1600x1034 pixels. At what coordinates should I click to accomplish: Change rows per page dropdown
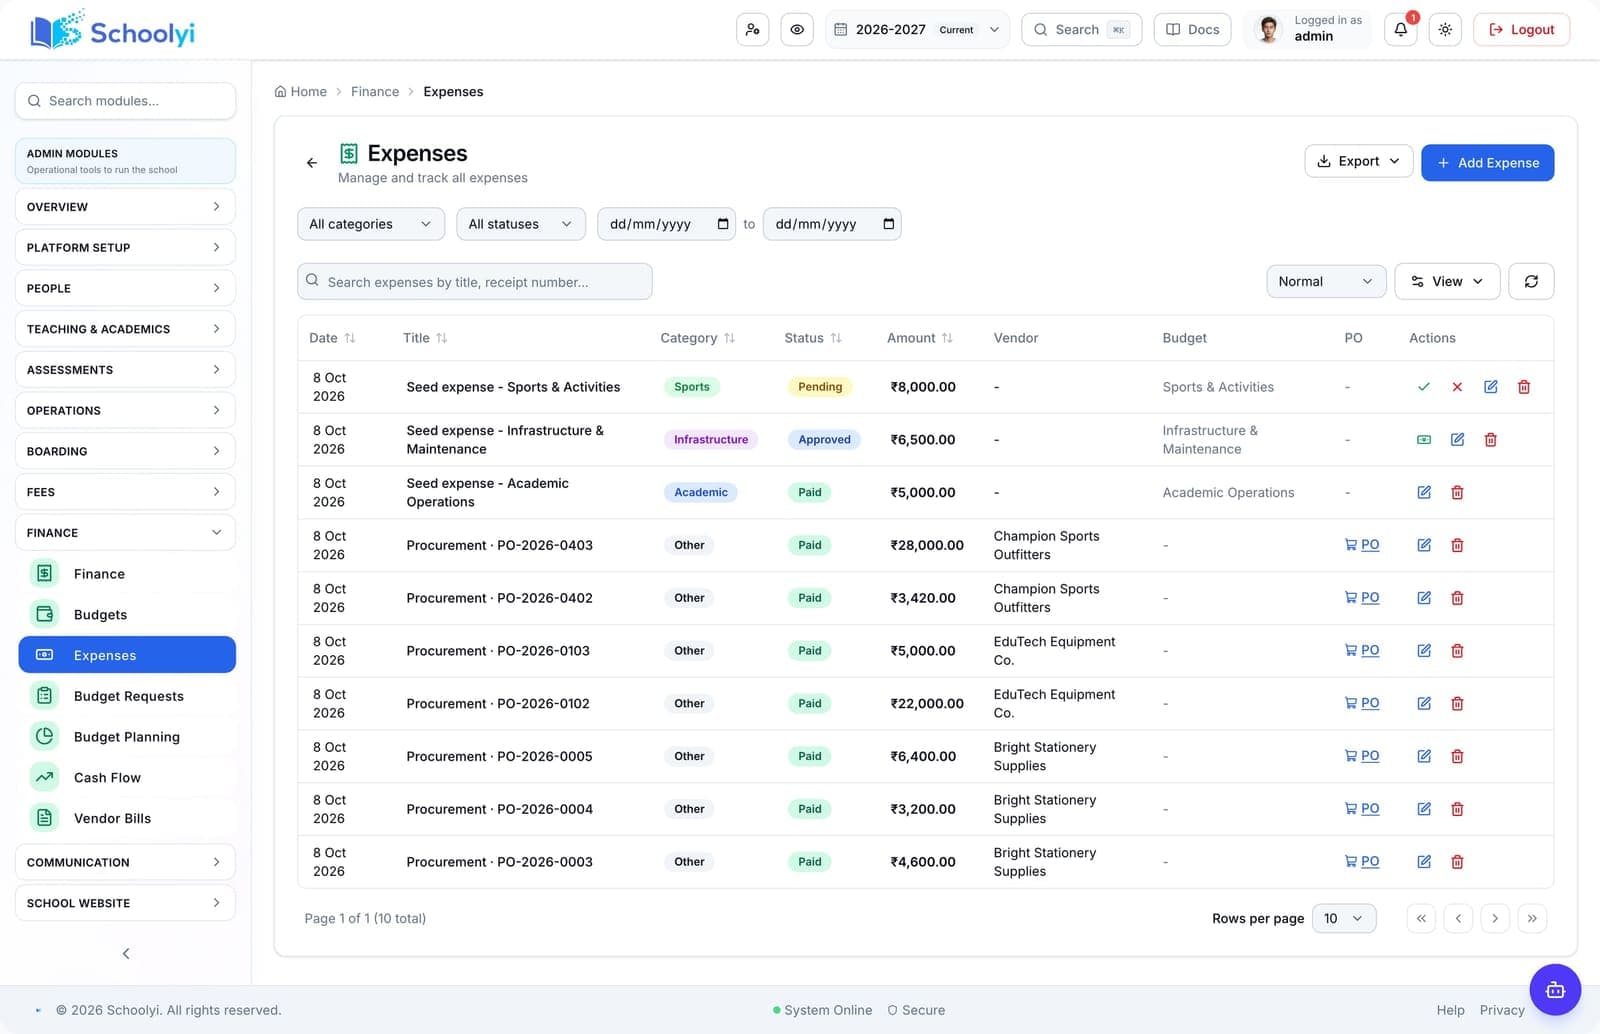pyautogui.click(x=1343, y=918)
